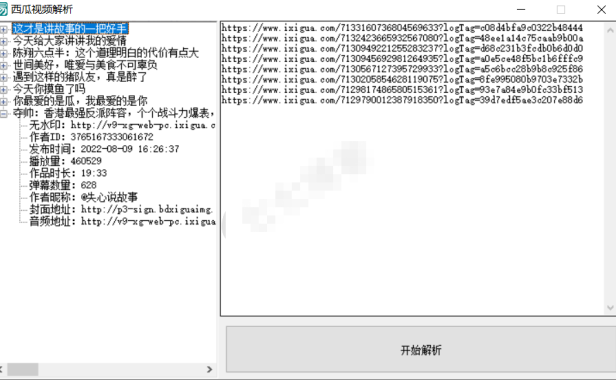Select the 夺帅：香港最强反派阵容 row

(x=114, y=114)
